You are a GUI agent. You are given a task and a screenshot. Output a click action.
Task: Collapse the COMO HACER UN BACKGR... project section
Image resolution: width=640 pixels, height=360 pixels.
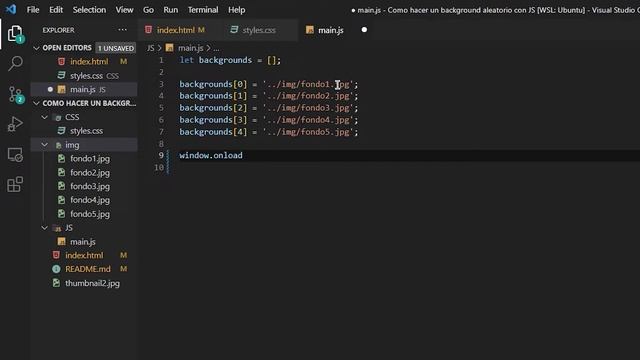36,103
